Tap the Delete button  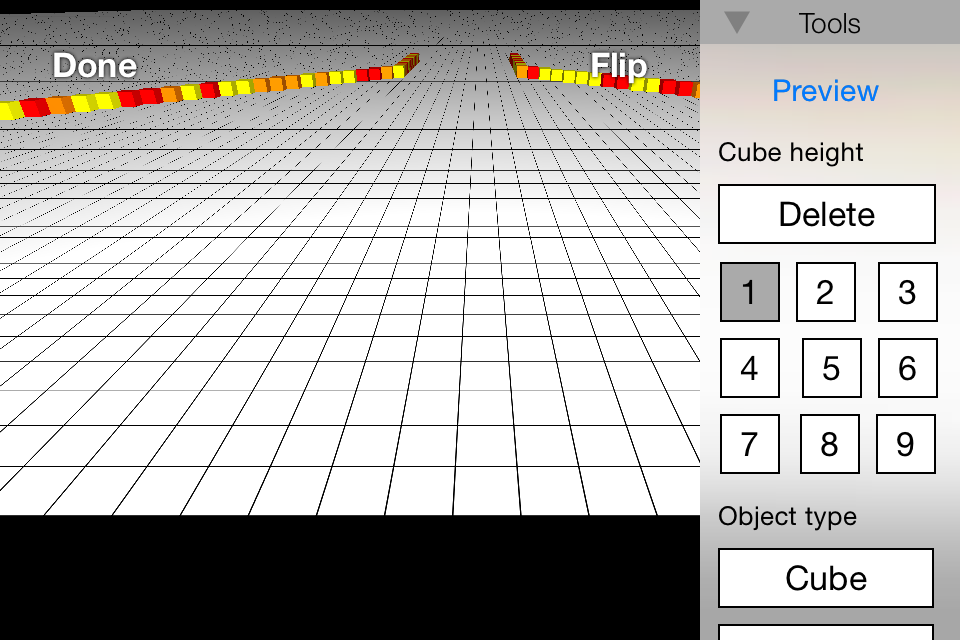tap(827, 214)
